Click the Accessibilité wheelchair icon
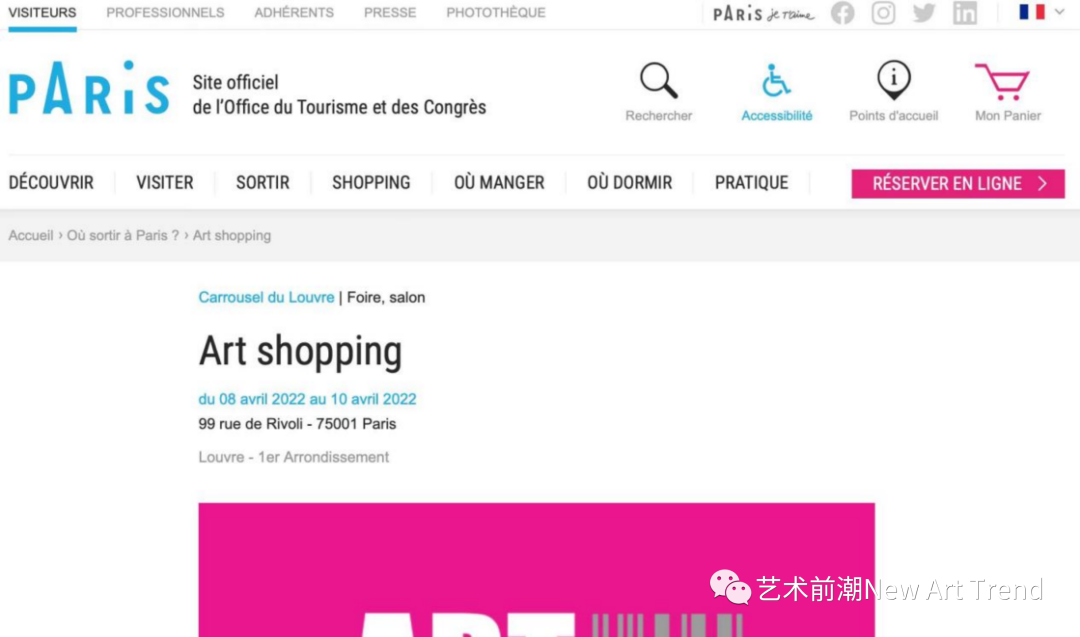Screen dimensions: 1080x637 (x=776, y=81)
